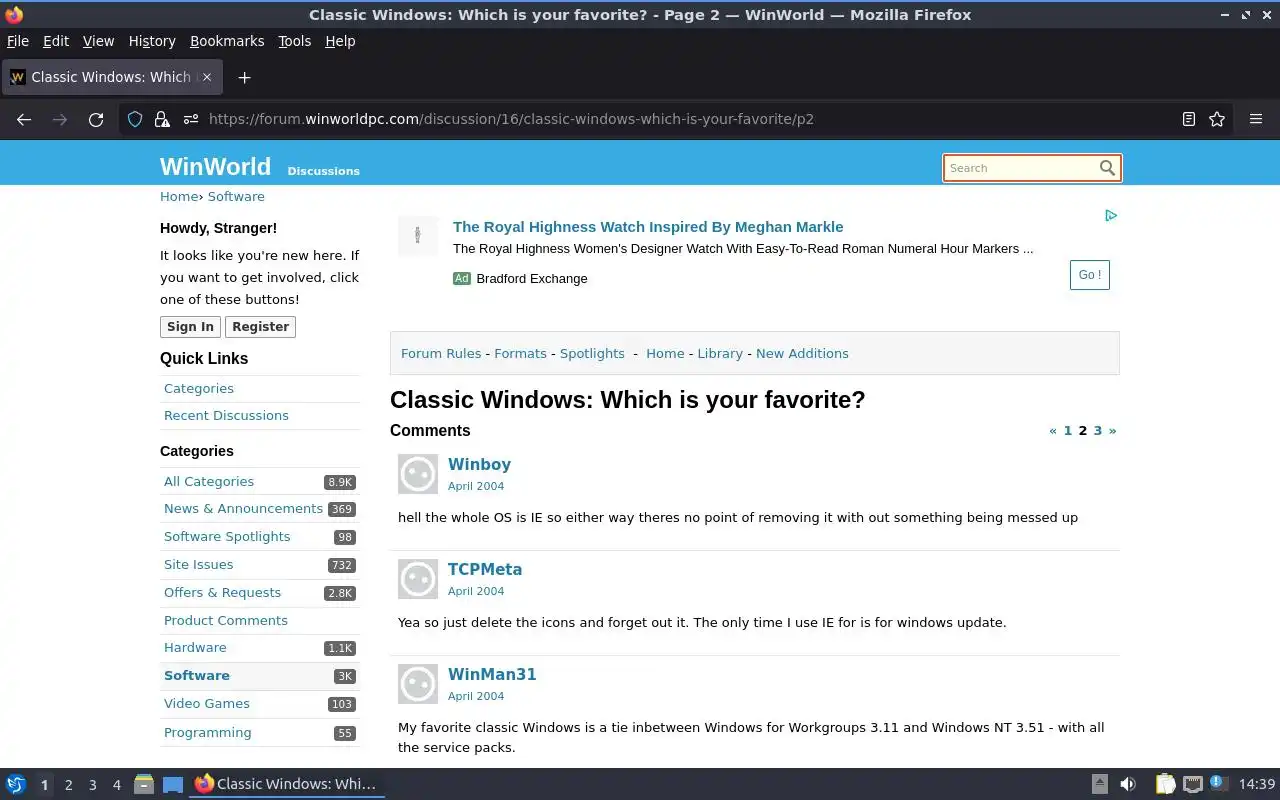Open the network tray icon
Screen dimensions: 1280x800
pyautogui.click(x=1192, y=784)
